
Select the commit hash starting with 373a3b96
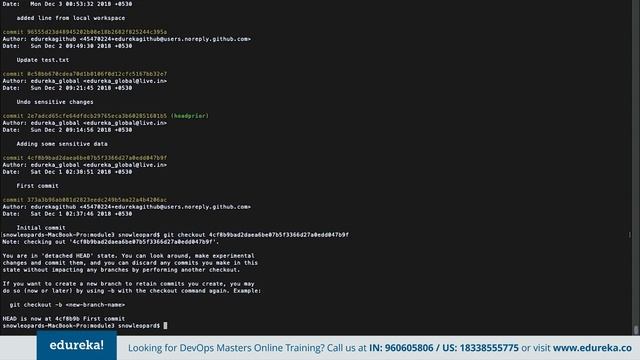(x=97, y=200)
